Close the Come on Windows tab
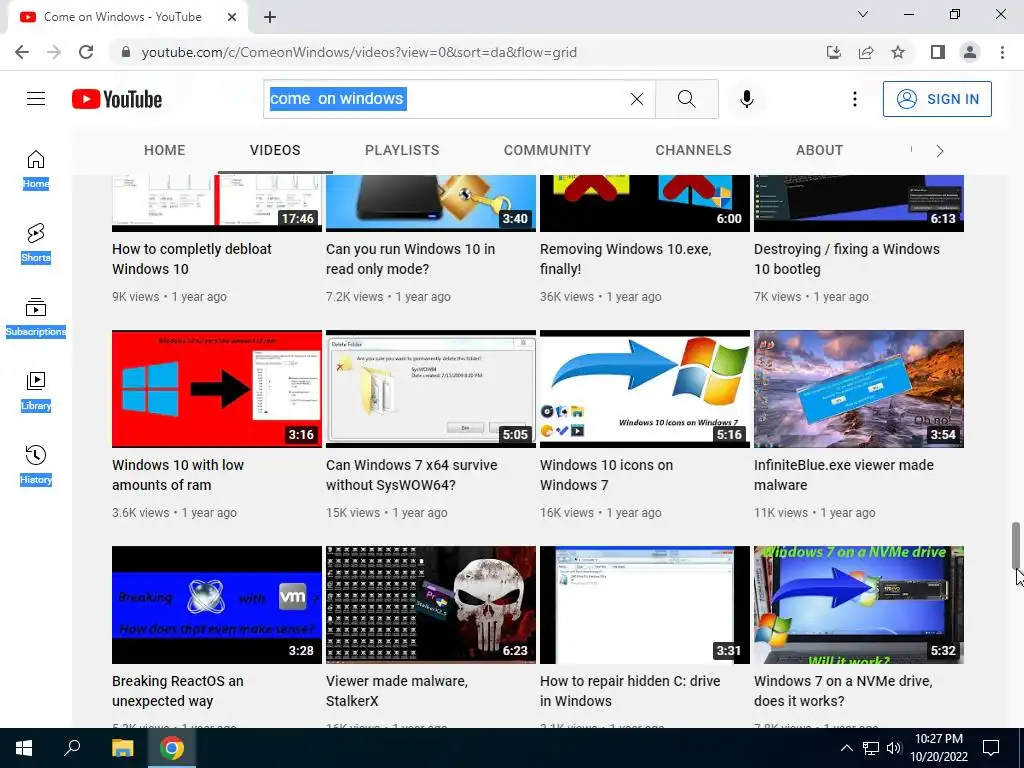Screen dimensions: 1024x768 [x=232, y=17]
